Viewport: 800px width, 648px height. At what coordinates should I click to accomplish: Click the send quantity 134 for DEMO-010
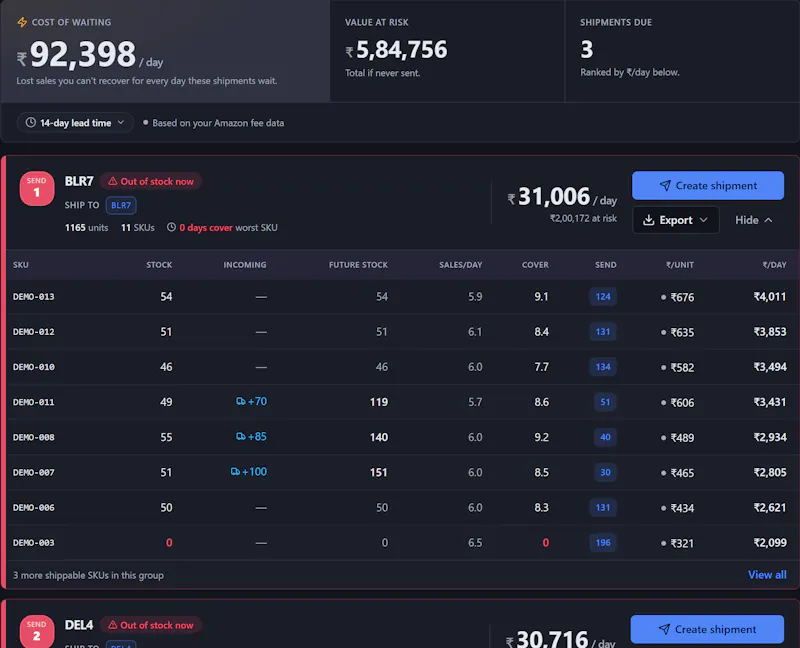(x=603, y=367)
